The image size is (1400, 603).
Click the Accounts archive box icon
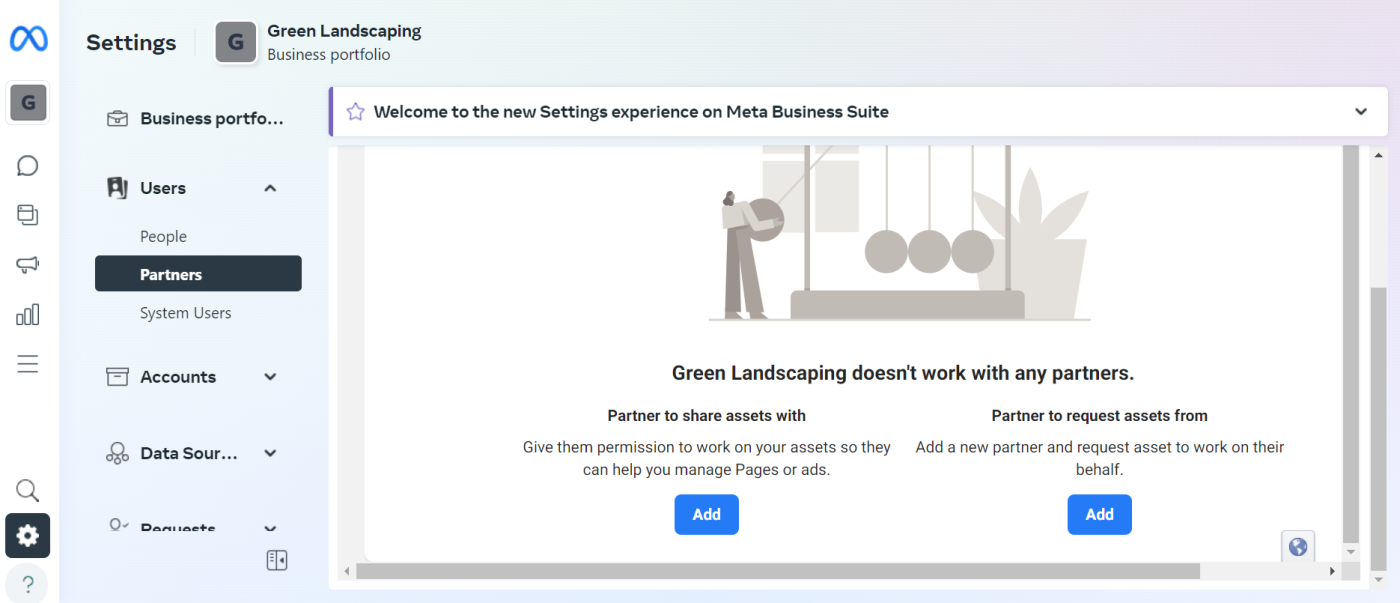click(x=117, y=377)
